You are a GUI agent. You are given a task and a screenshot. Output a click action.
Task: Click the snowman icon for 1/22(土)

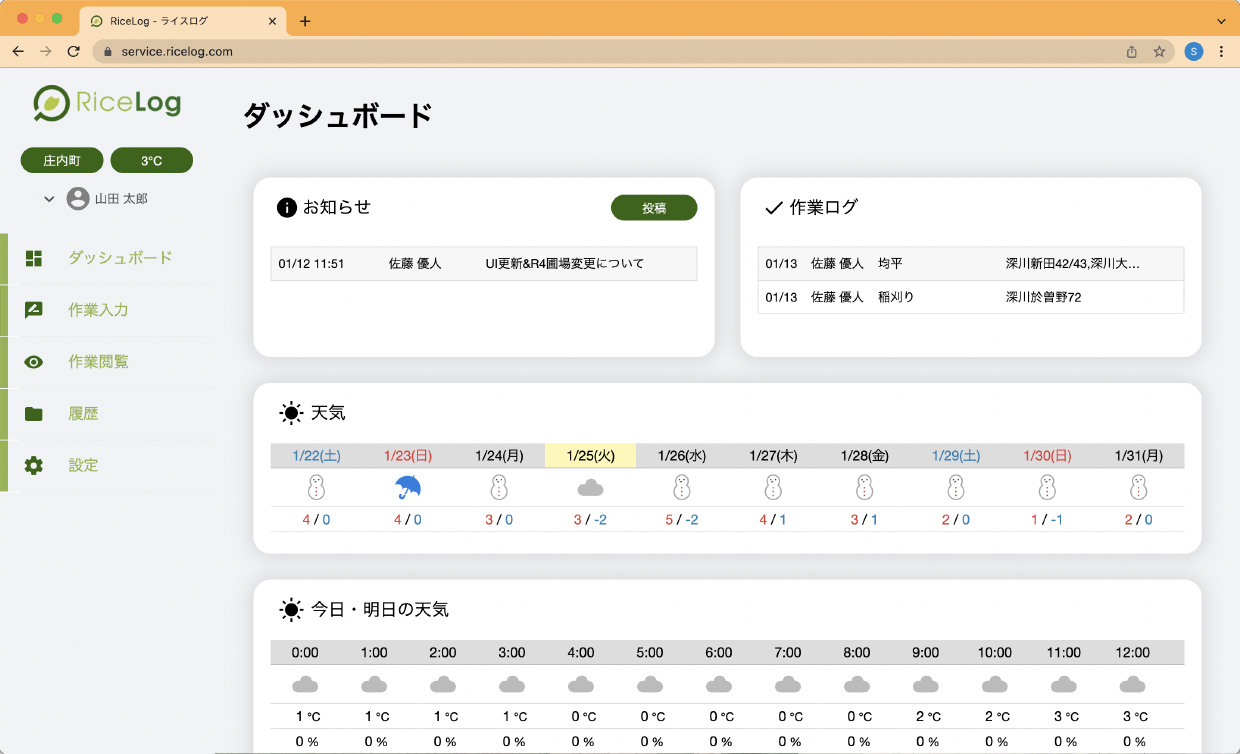pos(316,487)
